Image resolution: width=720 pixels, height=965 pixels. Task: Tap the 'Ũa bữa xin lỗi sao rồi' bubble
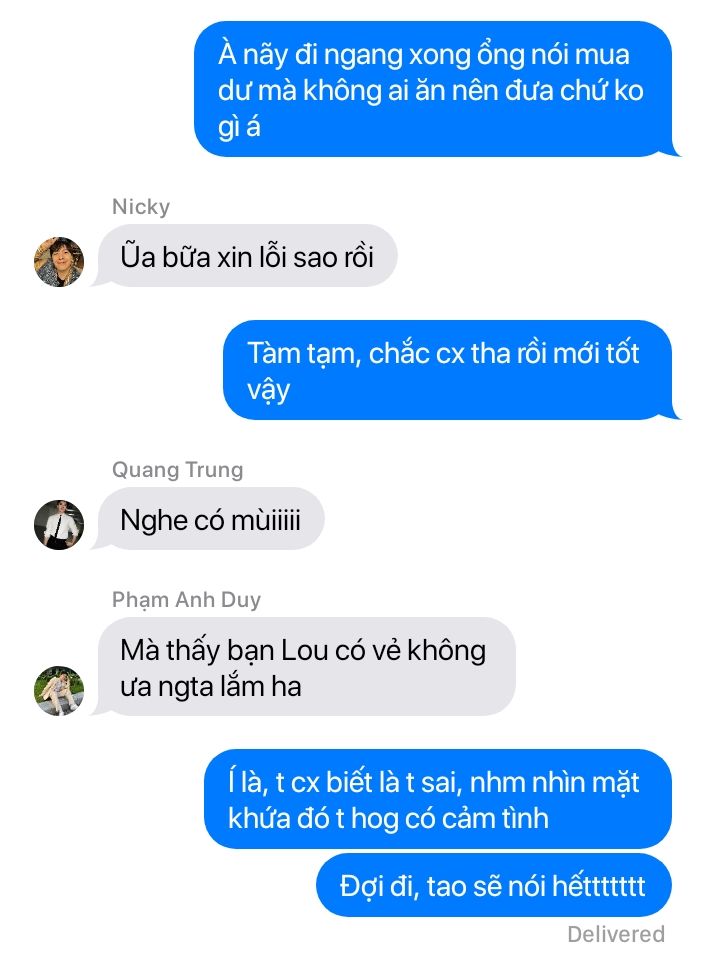[x=244, y=255]
